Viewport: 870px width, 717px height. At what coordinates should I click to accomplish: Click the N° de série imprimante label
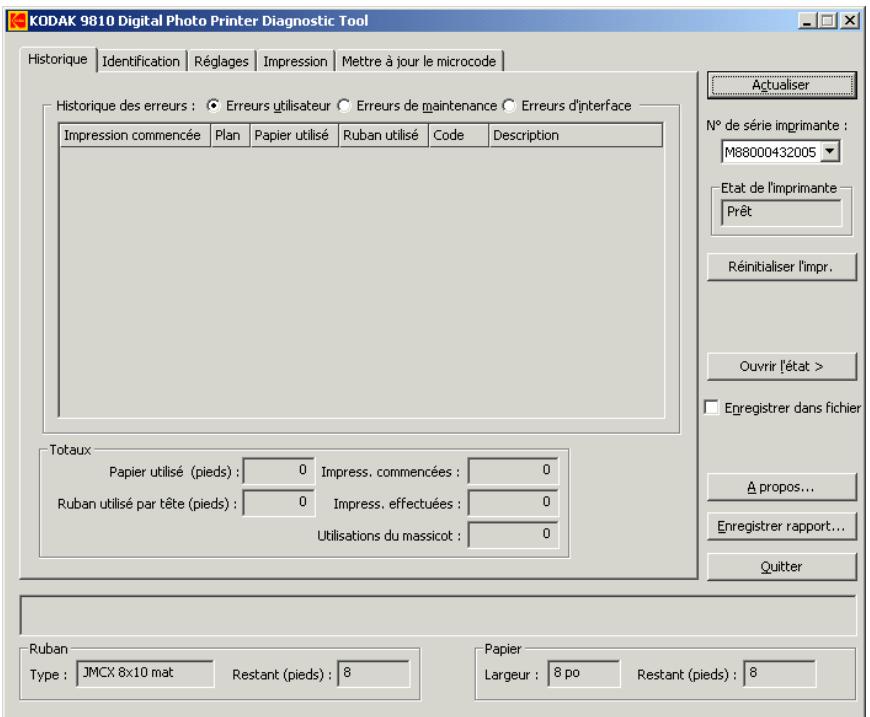tap(777, 125)
